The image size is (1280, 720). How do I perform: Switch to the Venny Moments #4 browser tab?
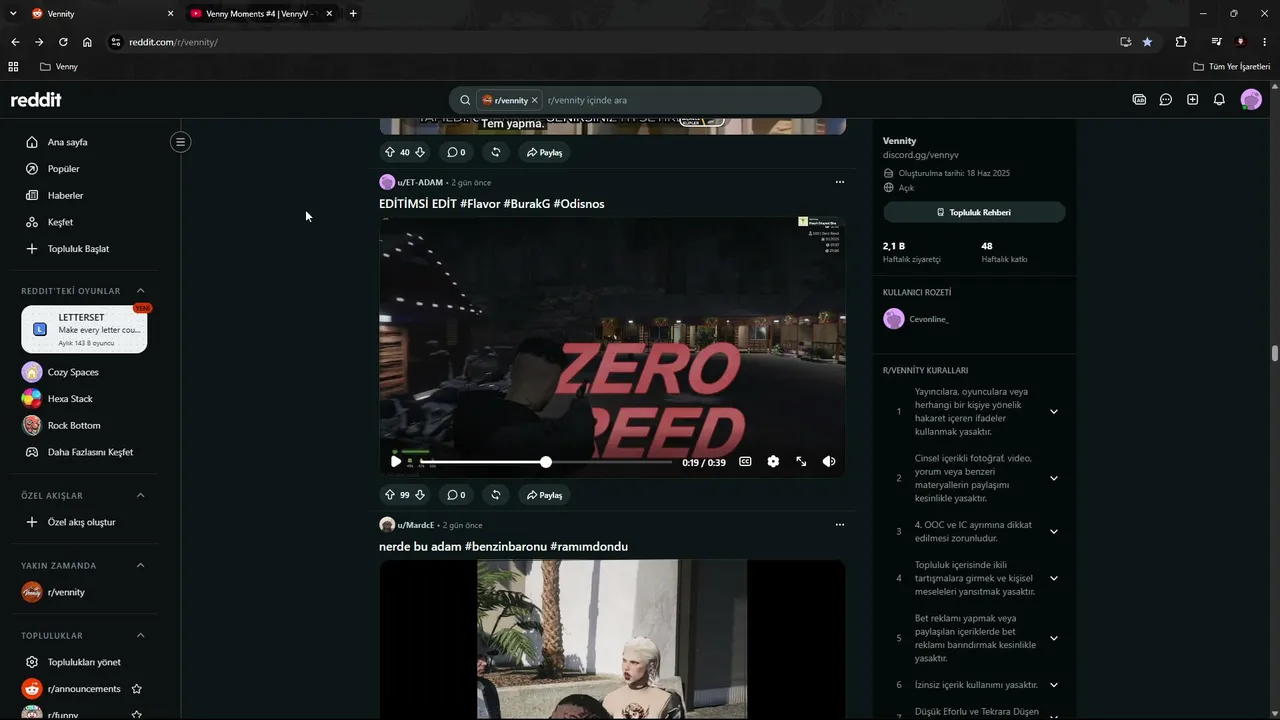(261, 14)
